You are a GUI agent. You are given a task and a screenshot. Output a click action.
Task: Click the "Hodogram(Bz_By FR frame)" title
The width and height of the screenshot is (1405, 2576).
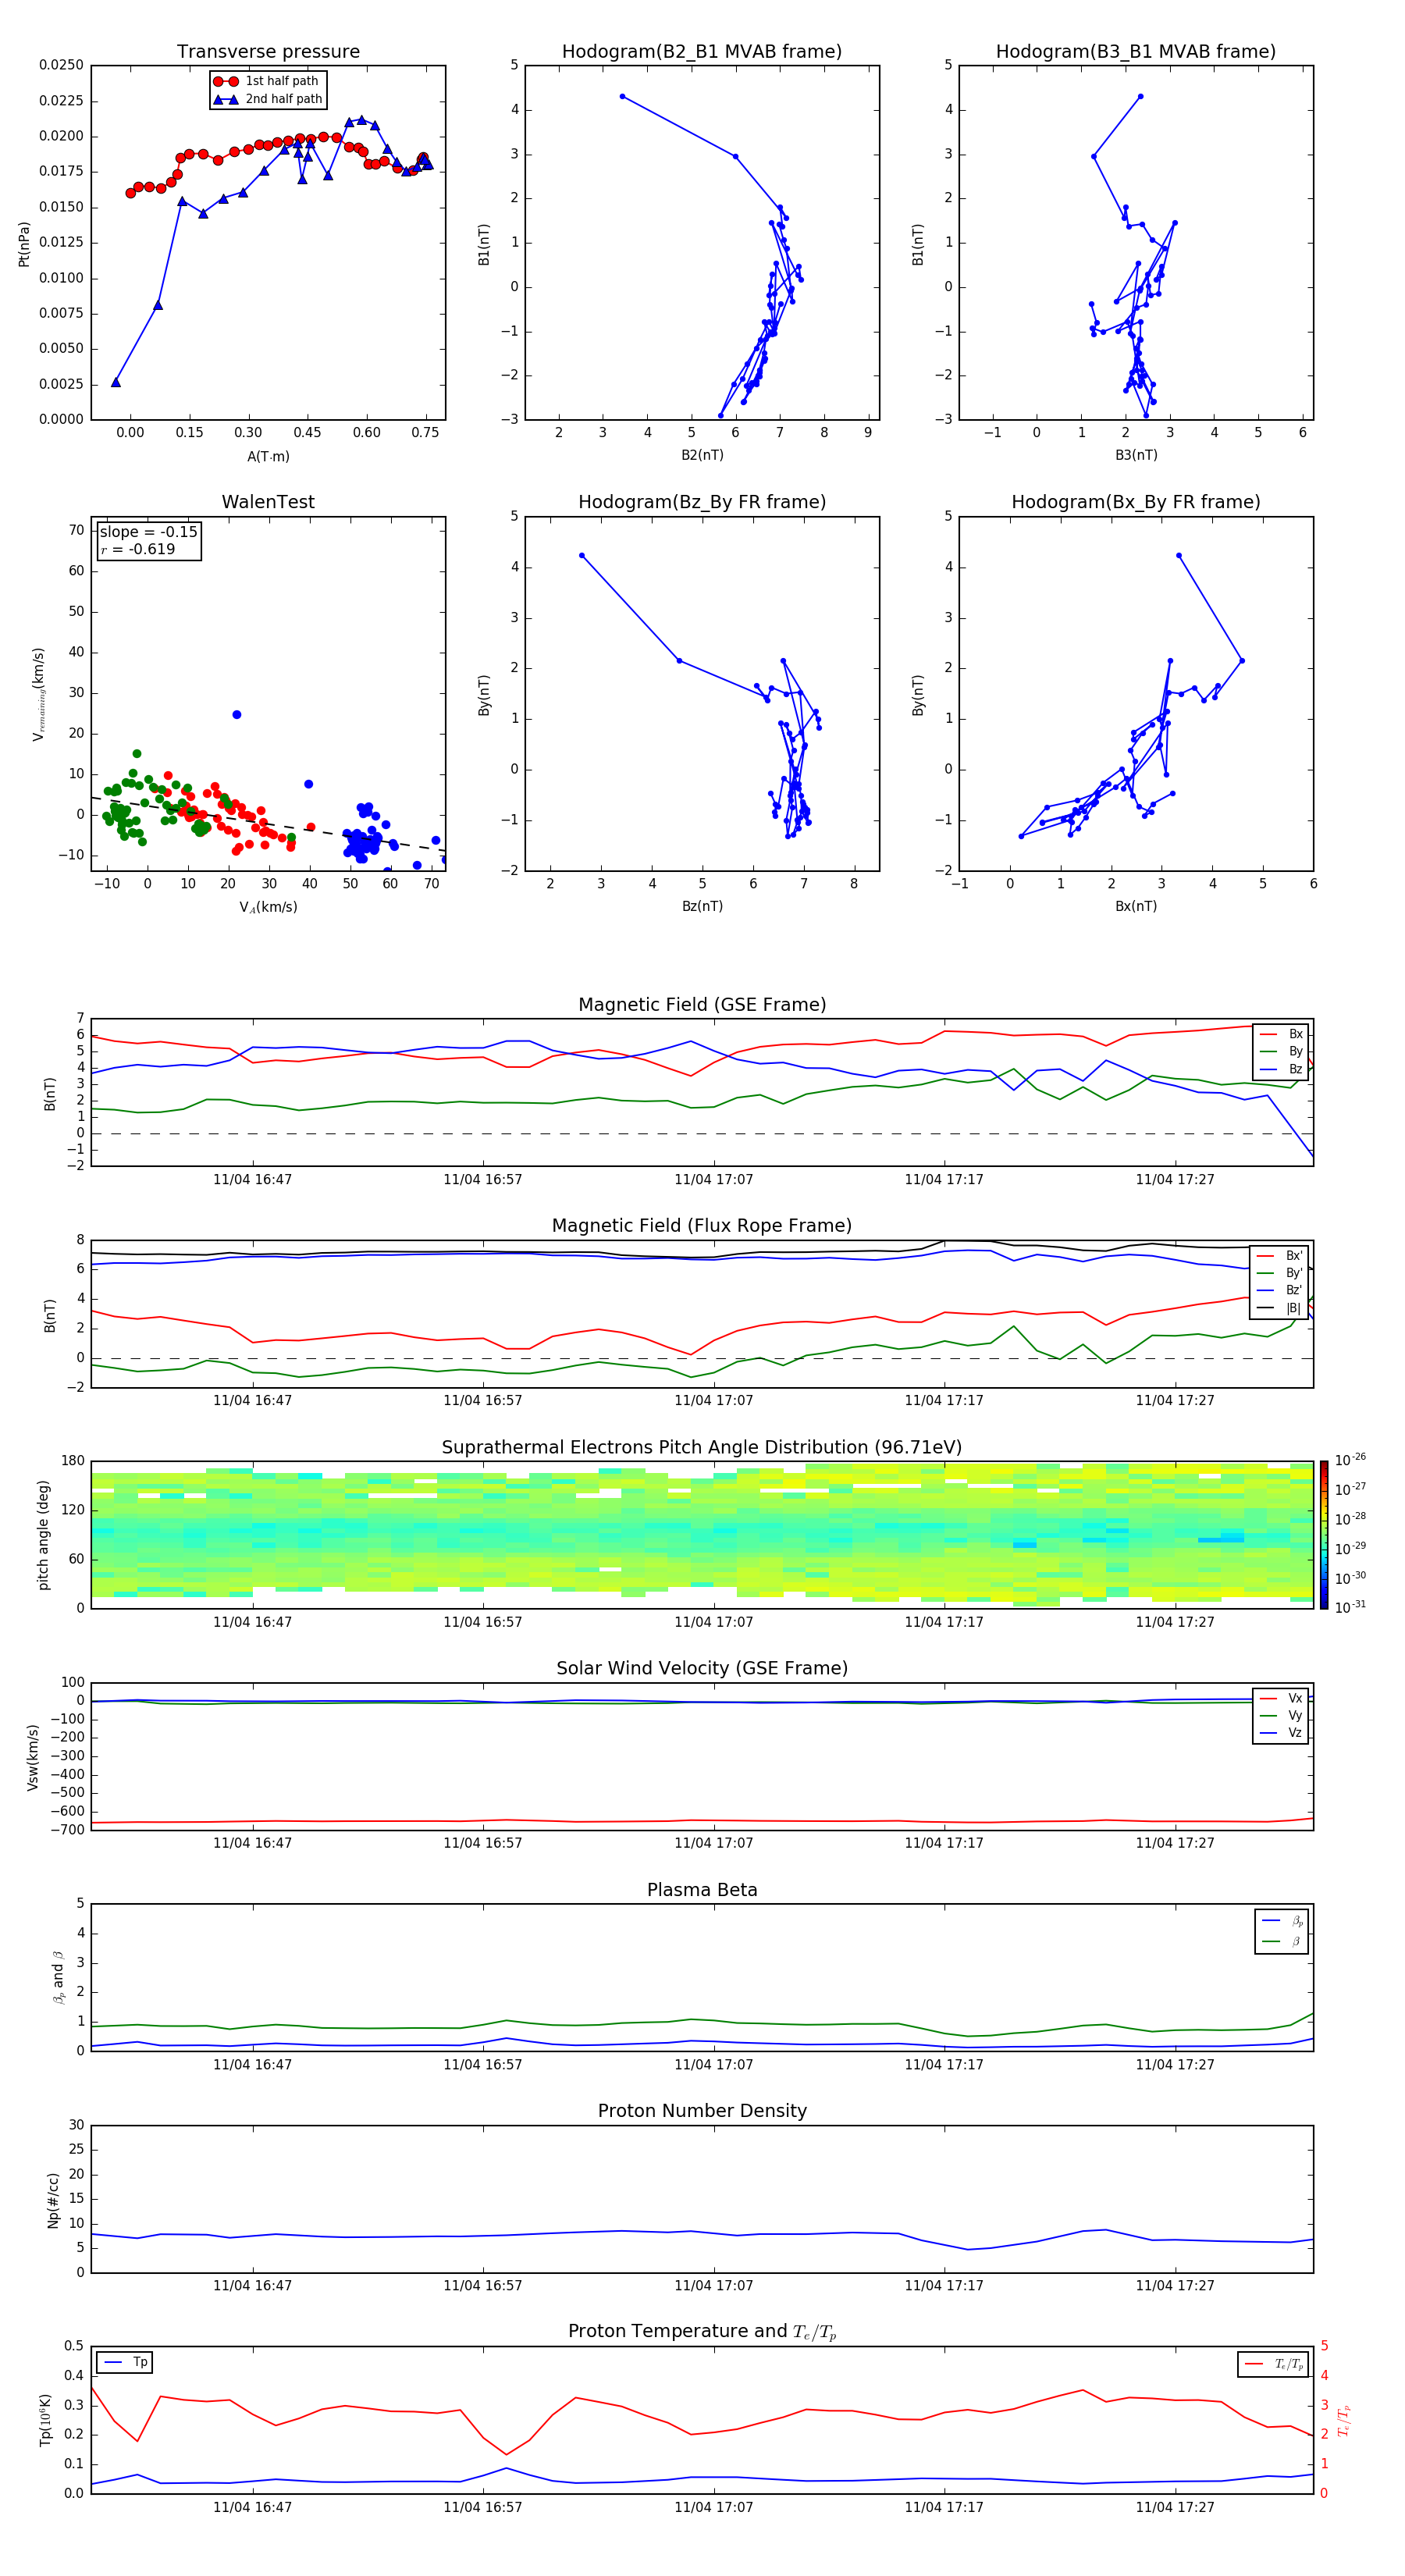(x=702, y=502)
